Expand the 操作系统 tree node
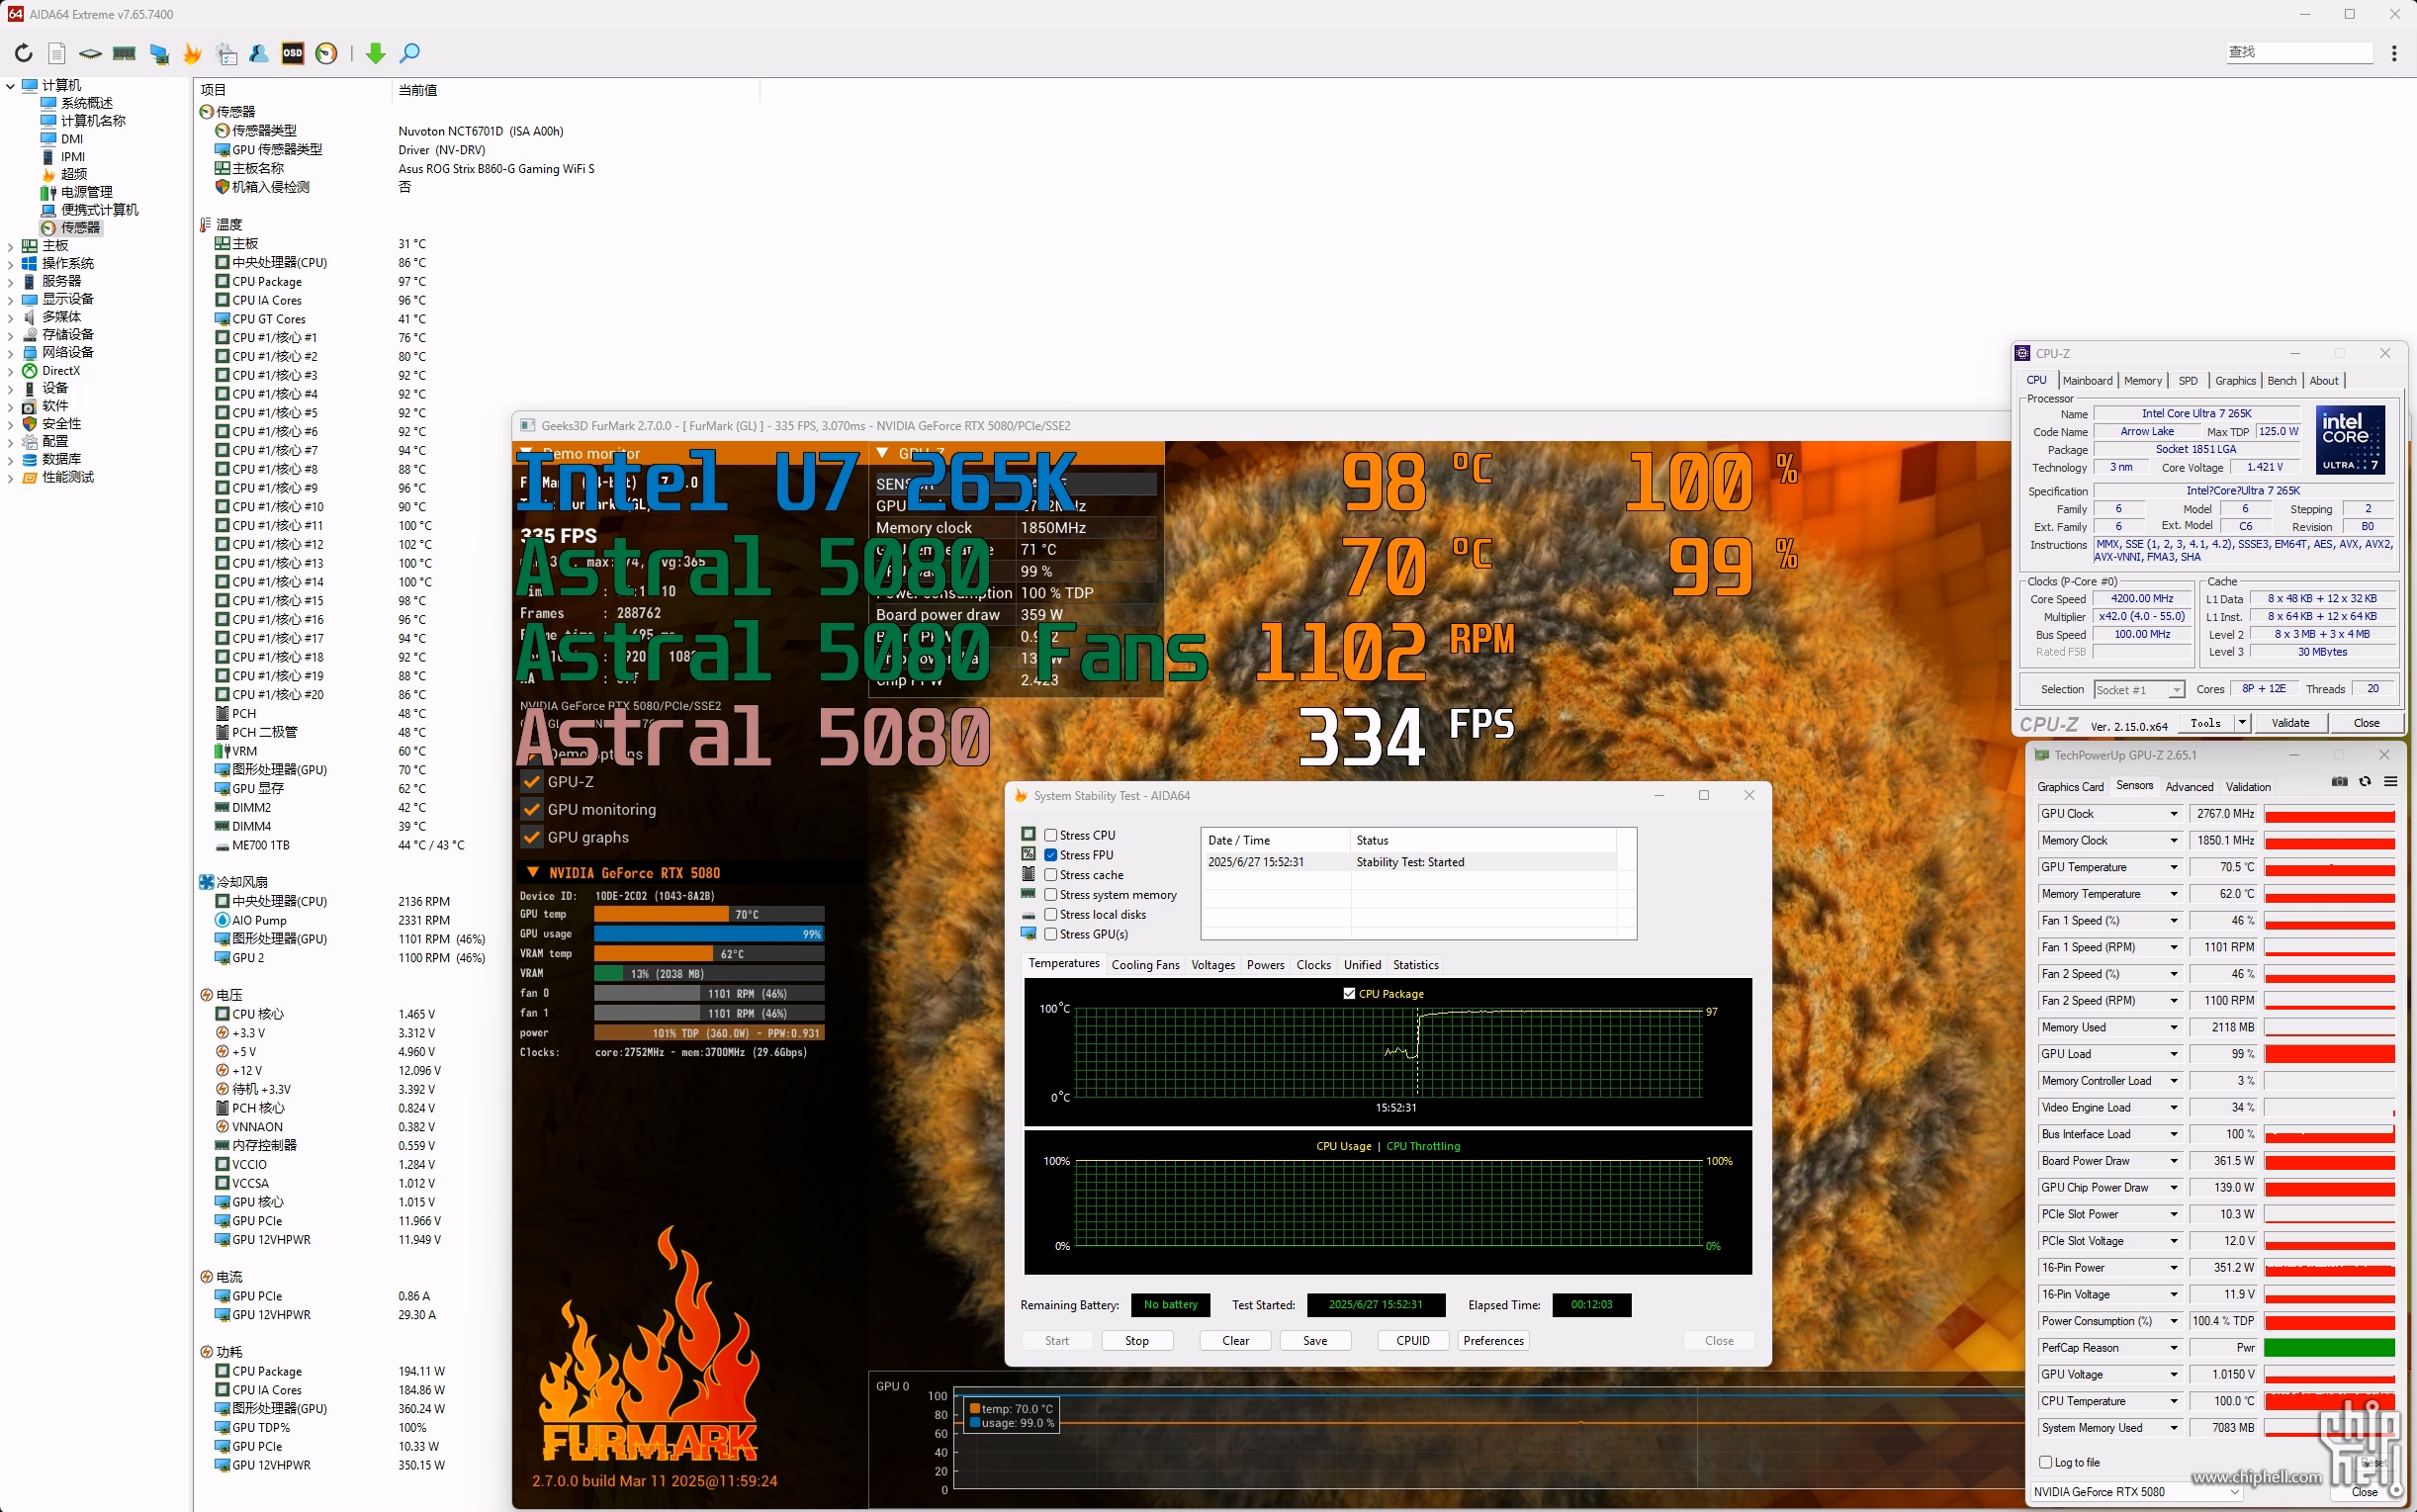Image resolution: width=2417 pixels, height=1512 pixels. pos(10,264)
